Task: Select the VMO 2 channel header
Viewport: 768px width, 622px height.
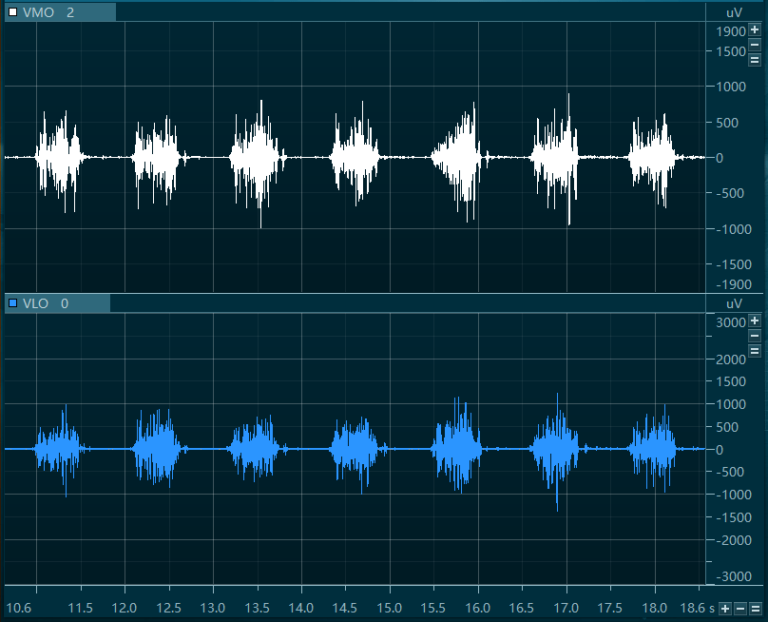Action: click(x=60, y=12)
